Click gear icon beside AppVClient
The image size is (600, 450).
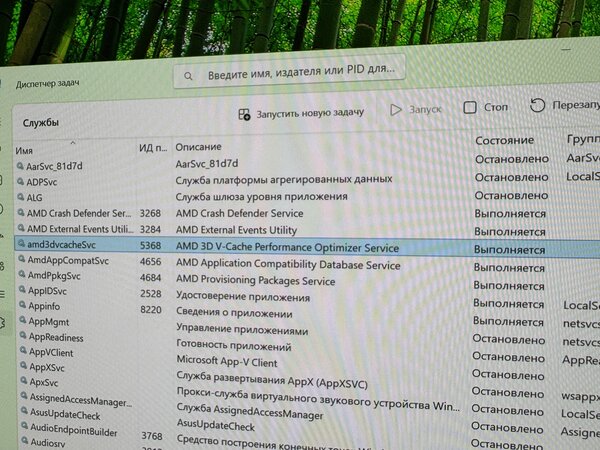tap(23, 351)
